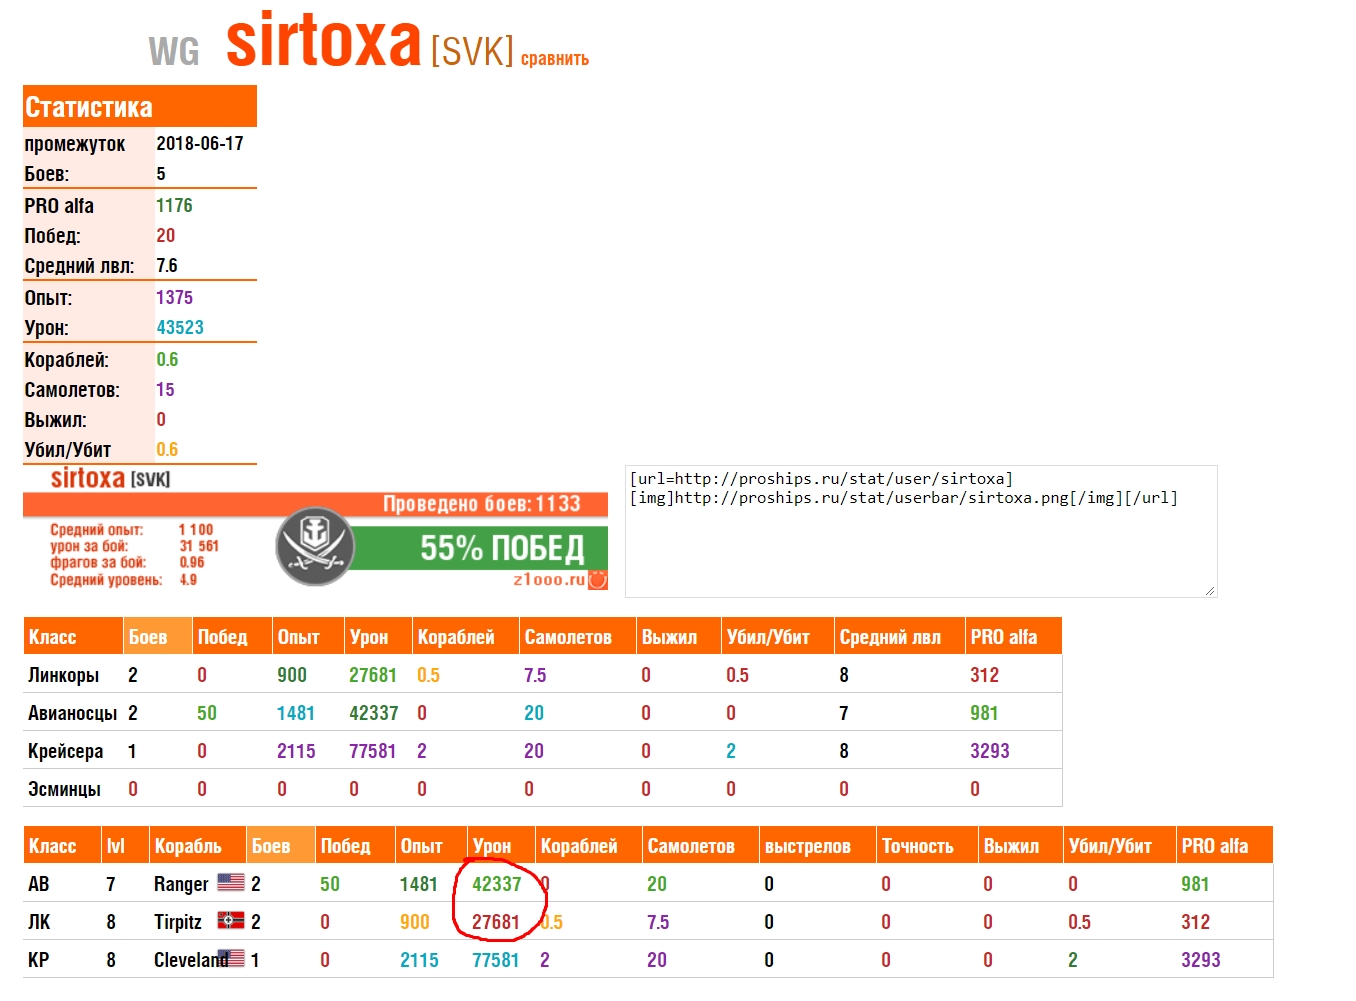The height and width of the screenshot is (1001, 1356).
Task: Click Ranger damage value 42337
Action: tap(497, 884)
